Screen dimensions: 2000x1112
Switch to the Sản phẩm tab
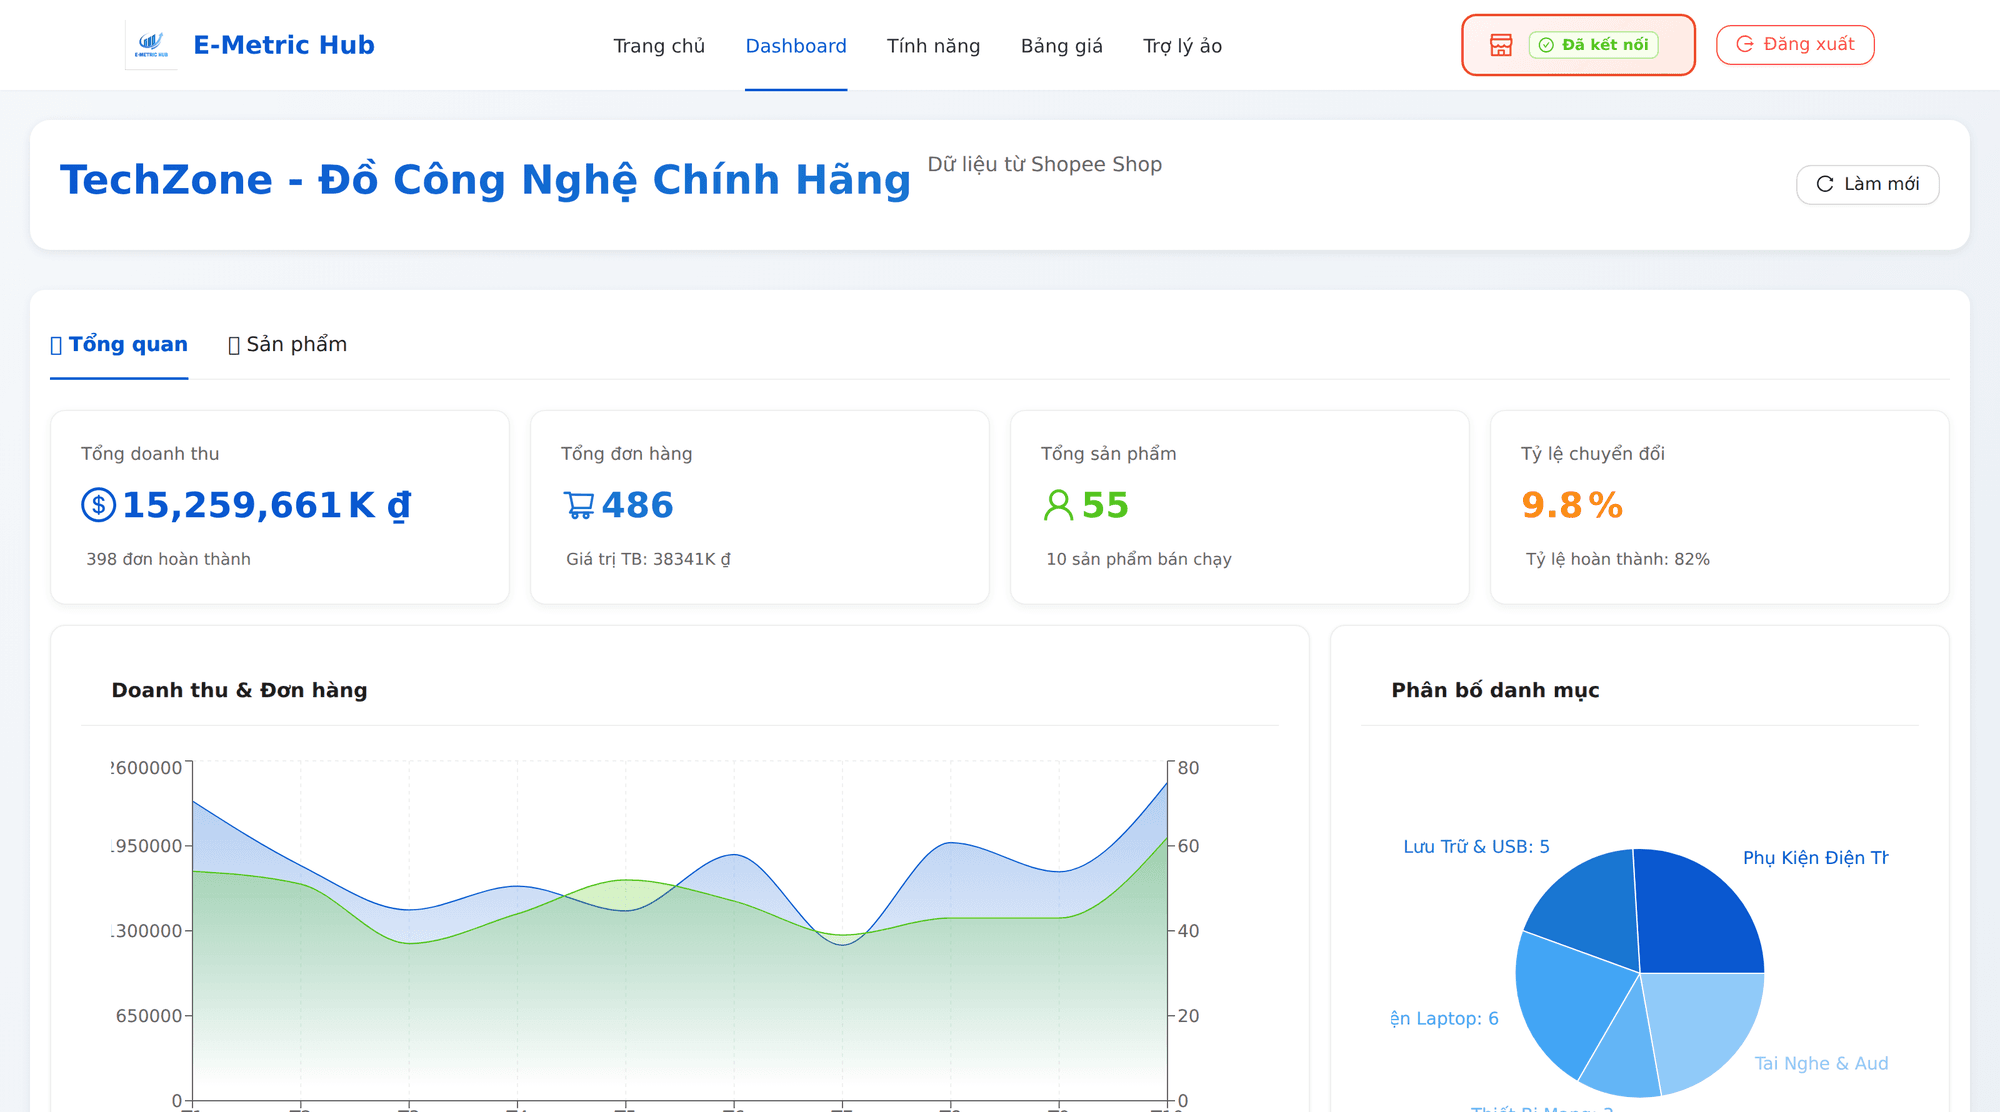pos(288,345)
